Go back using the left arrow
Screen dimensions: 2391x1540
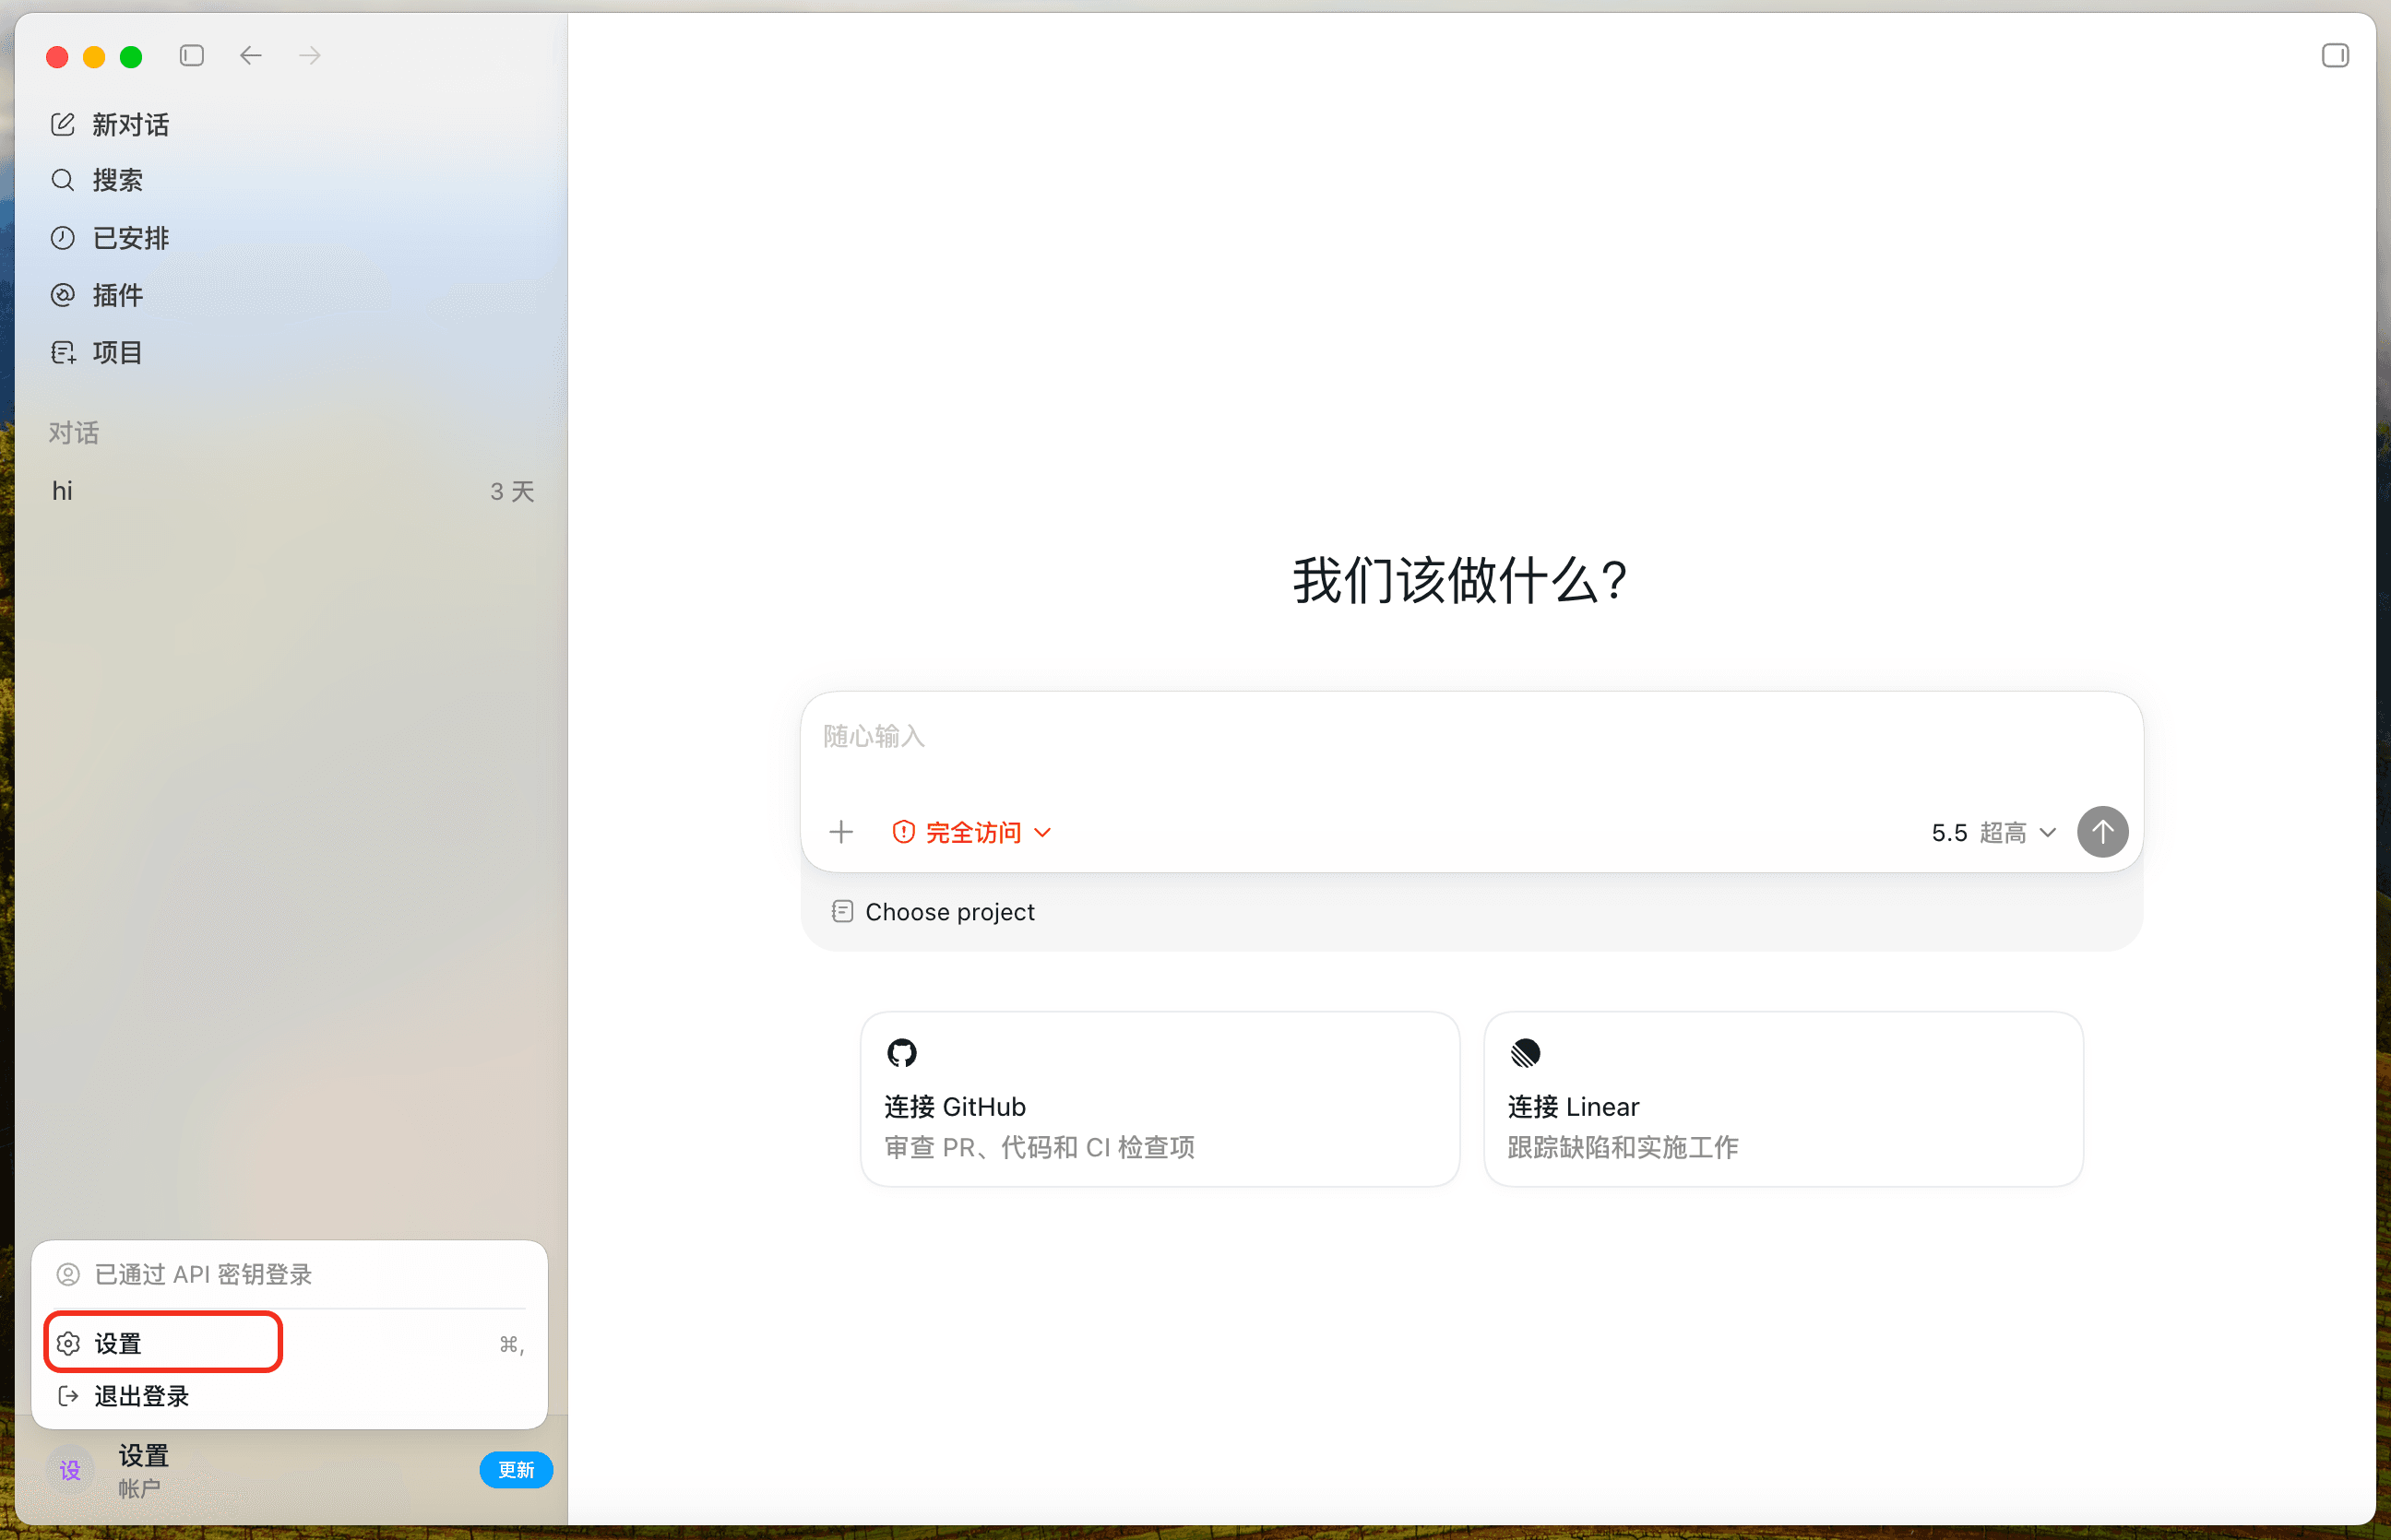(251, 55)
